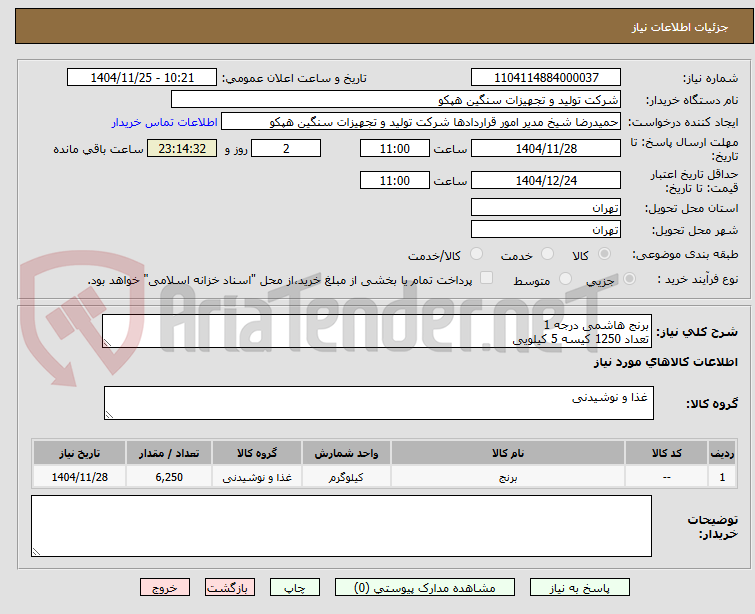Click the نام کالا column header

pyautogui.click(x=508, y=453)
